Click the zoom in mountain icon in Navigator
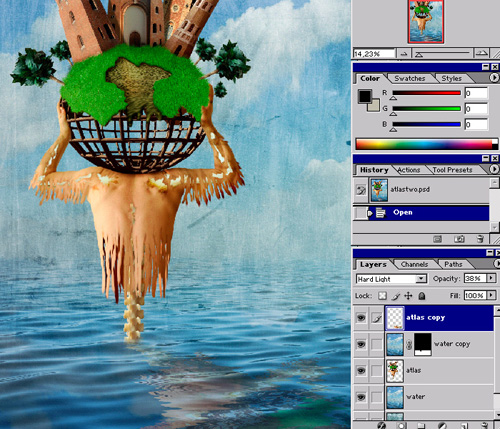 pyautogui.click(x=482, y=53)
